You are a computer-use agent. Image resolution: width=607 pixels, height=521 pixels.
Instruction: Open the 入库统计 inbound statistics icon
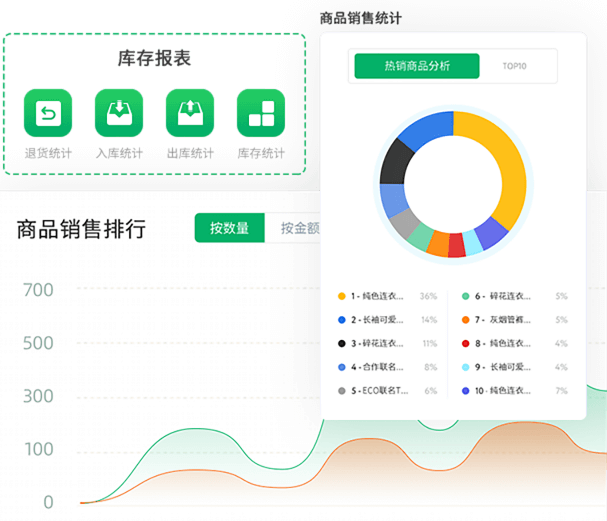coord(119,113)
